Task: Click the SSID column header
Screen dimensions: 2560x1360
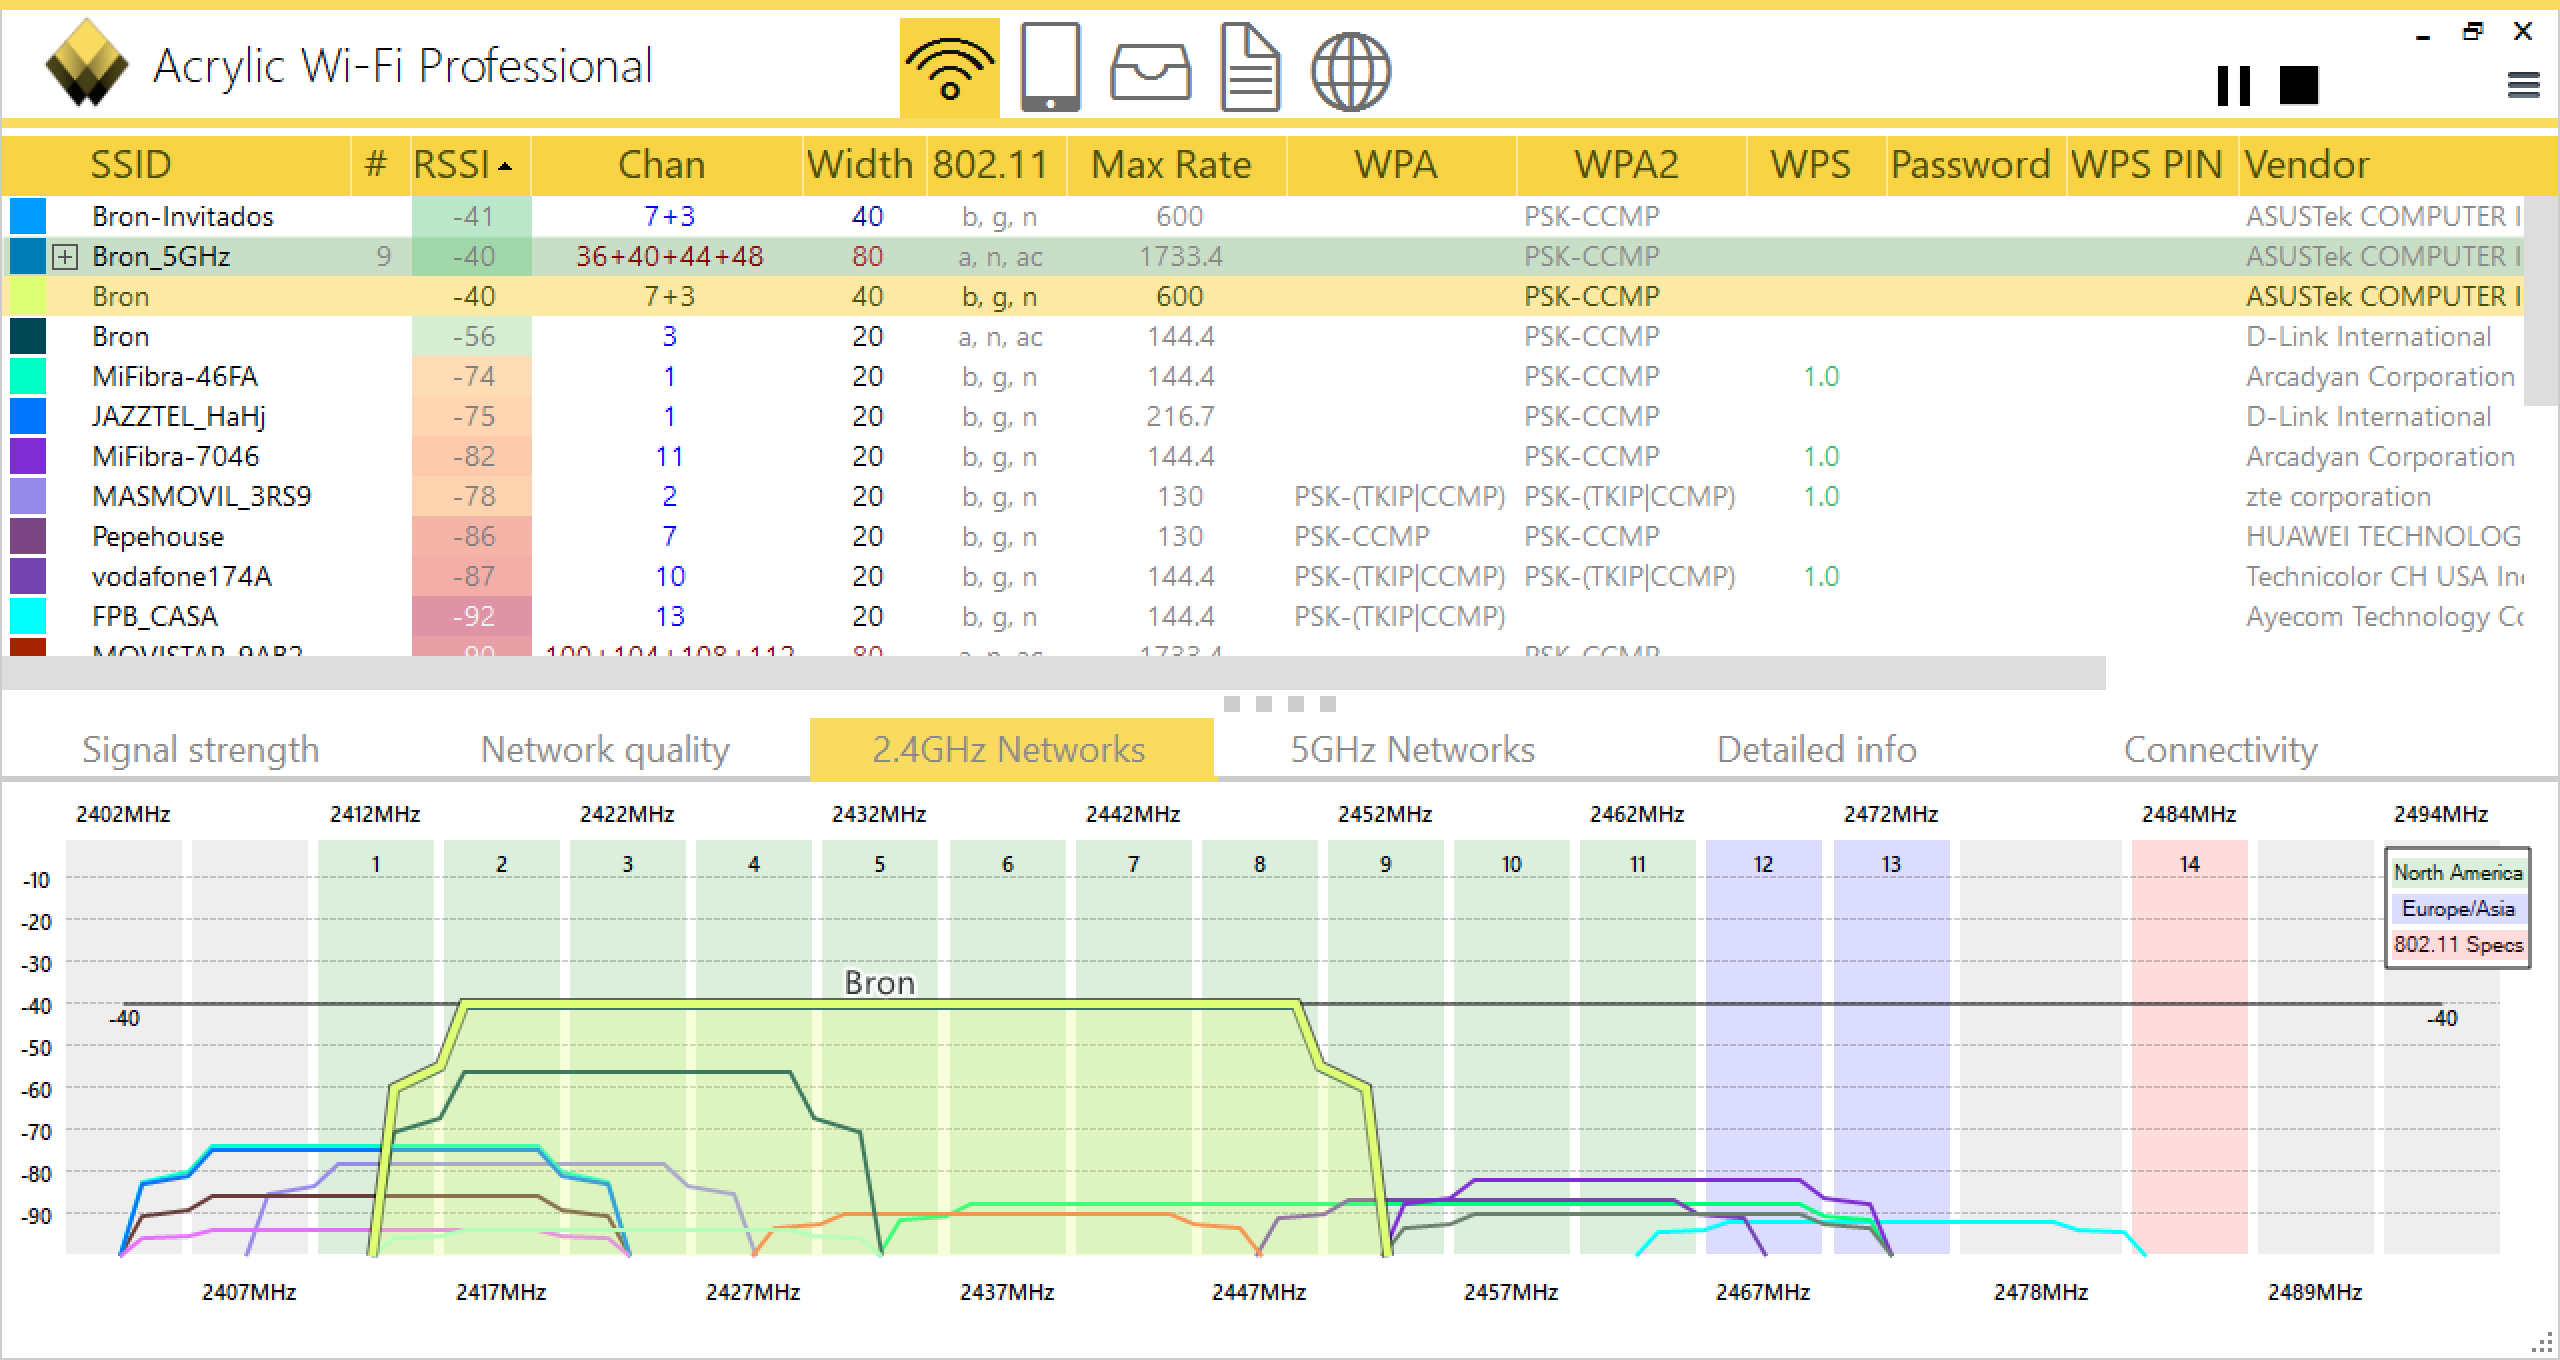Action: point(130,165)
